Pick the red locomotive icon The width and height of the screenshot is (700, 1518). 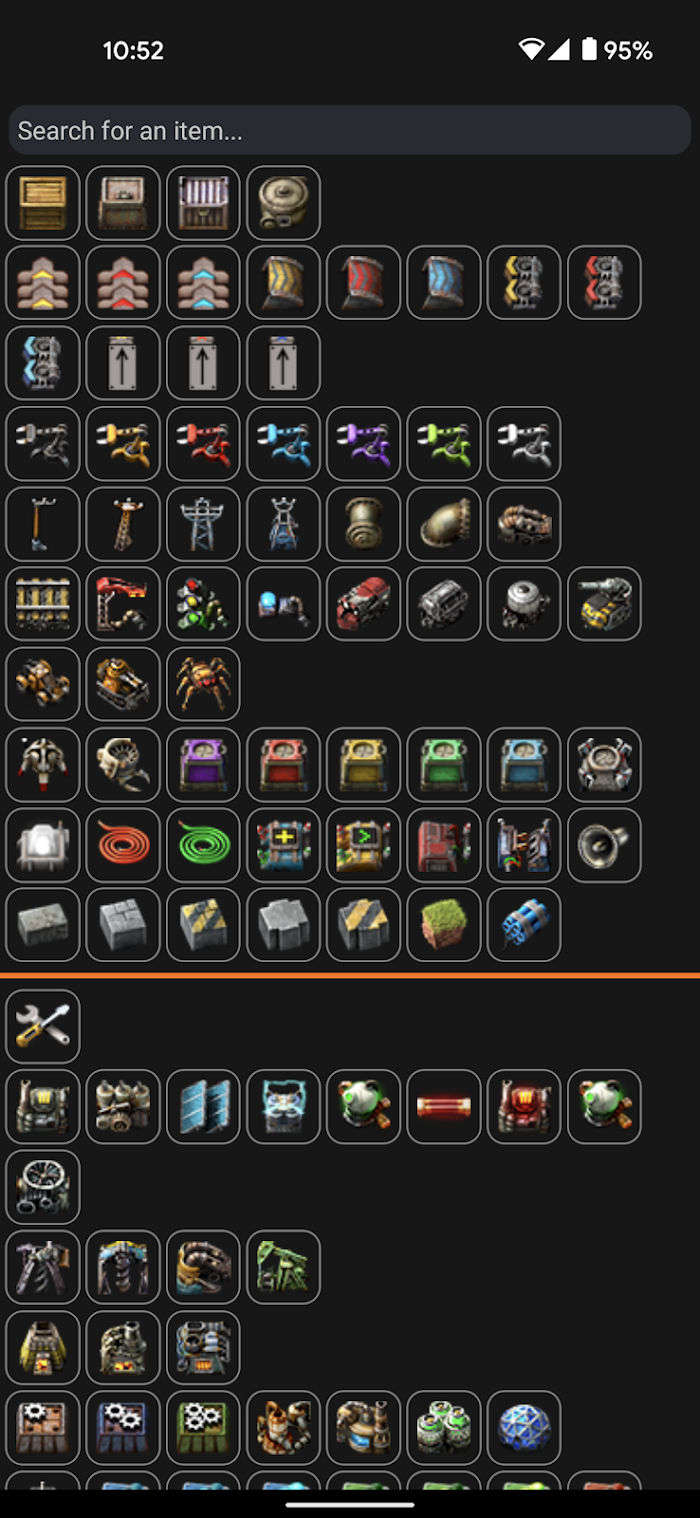363,604
